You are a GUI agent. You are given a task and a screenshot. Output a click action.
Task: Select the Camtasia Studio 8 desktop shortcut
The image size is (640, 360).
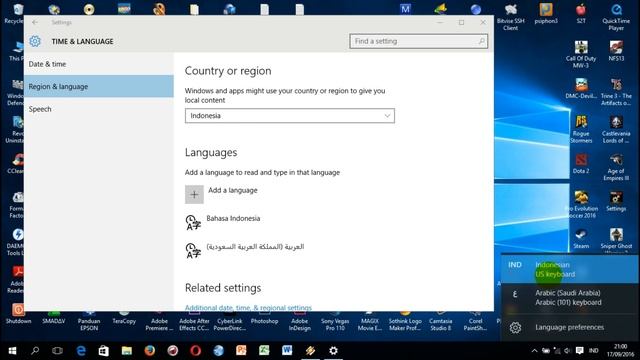[x=440, y=324]
